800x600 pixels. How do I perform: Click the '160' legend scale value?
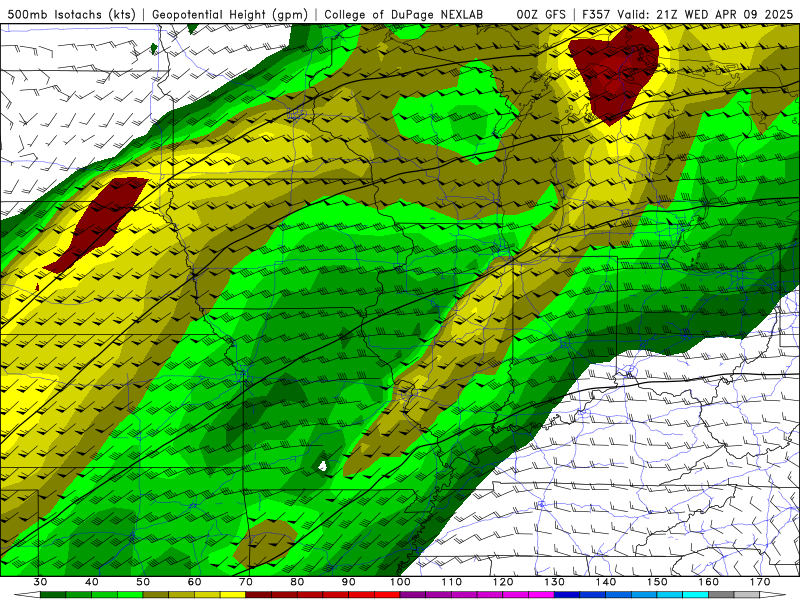(x=709, y=582)
